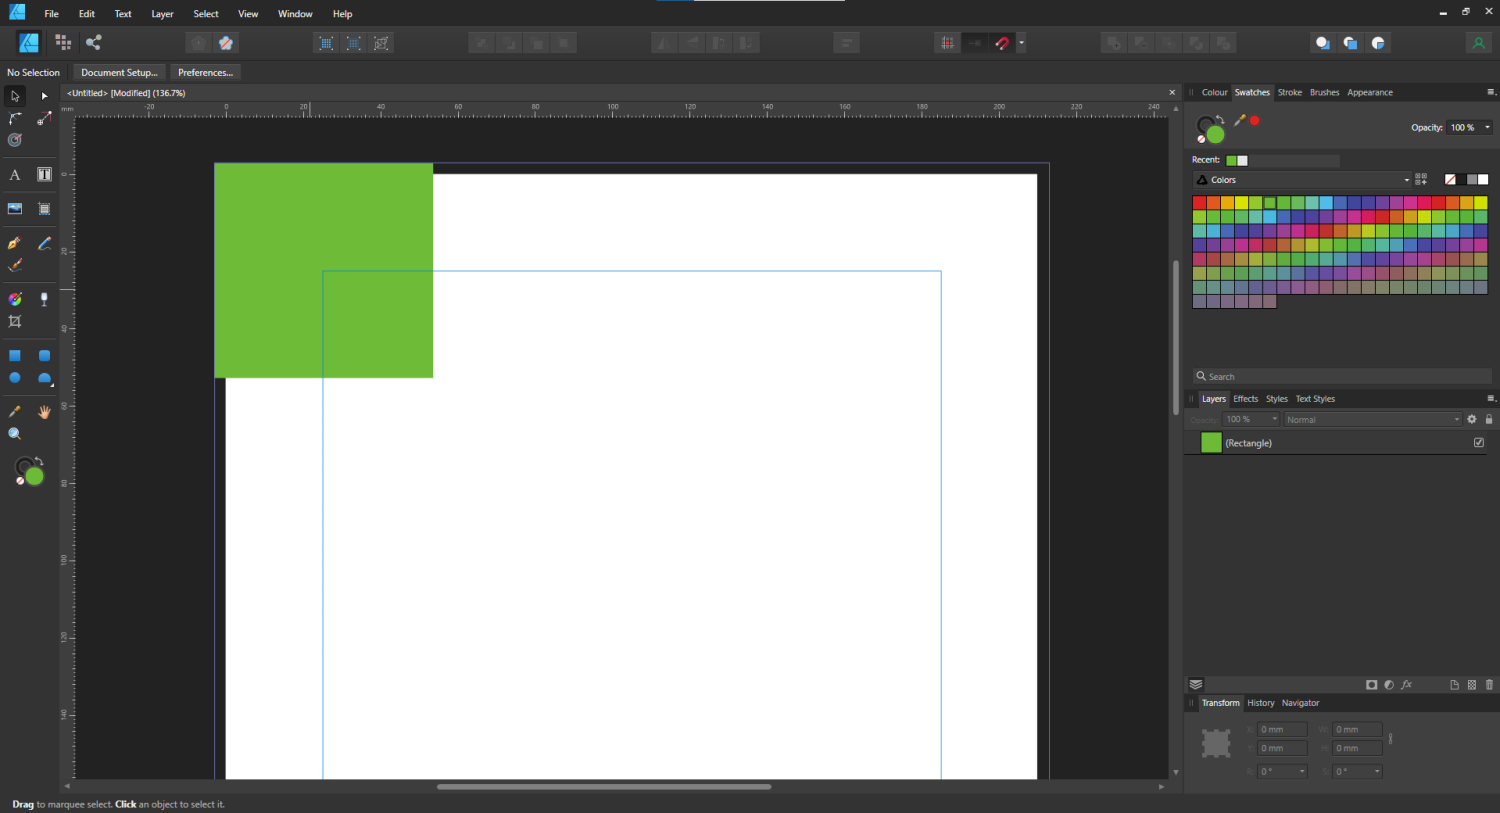The height and width of the screenshot is (813, 1500).
Task: Toggle the pixel grid view icon
Action: (947, 43)
